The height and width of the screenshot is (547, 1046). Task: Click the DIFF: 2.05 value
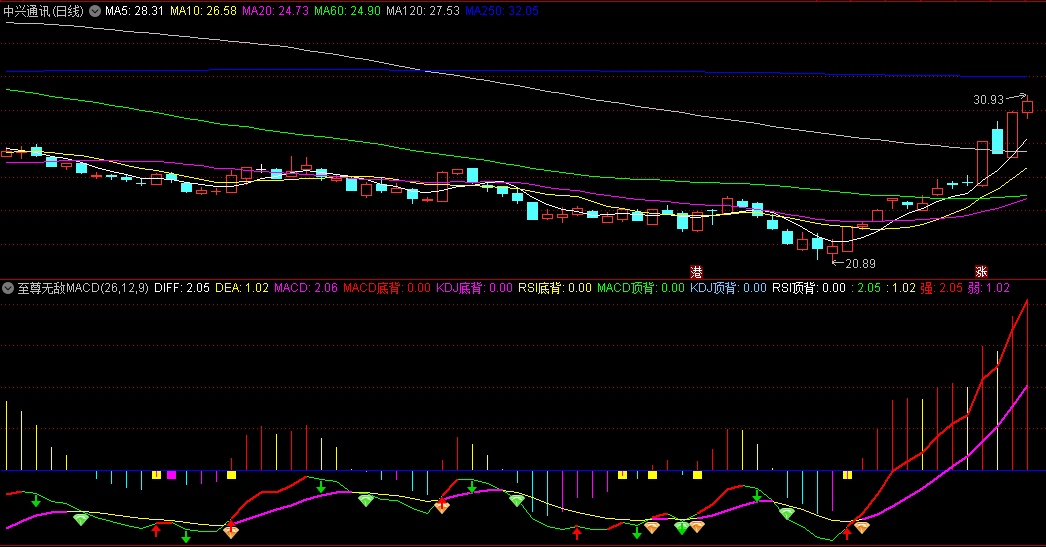181,288
